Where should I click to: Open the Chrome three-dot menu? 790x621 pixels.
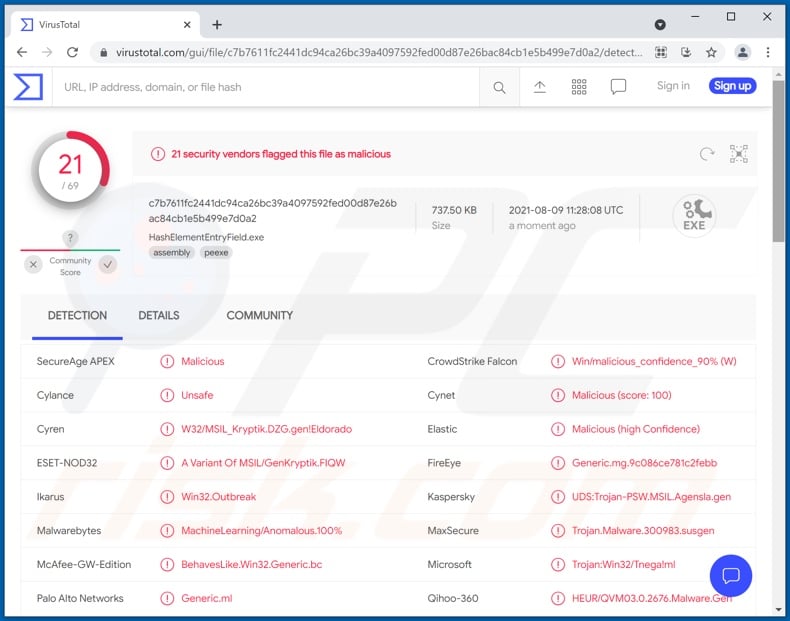coord(768,52)
